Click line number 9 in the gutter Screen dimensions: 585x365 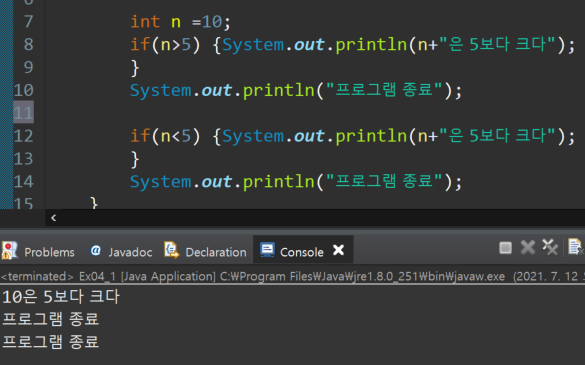[28, 68]
